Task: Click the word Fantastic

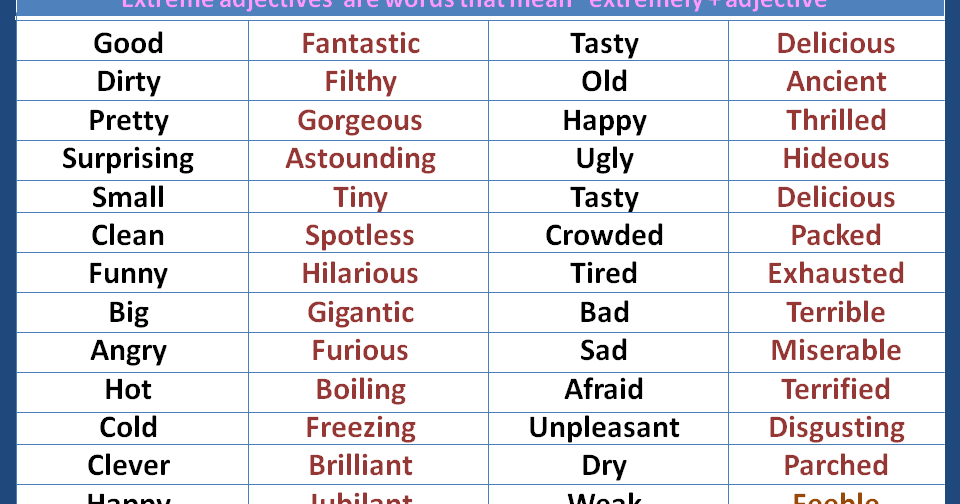Action: (361, 43)
